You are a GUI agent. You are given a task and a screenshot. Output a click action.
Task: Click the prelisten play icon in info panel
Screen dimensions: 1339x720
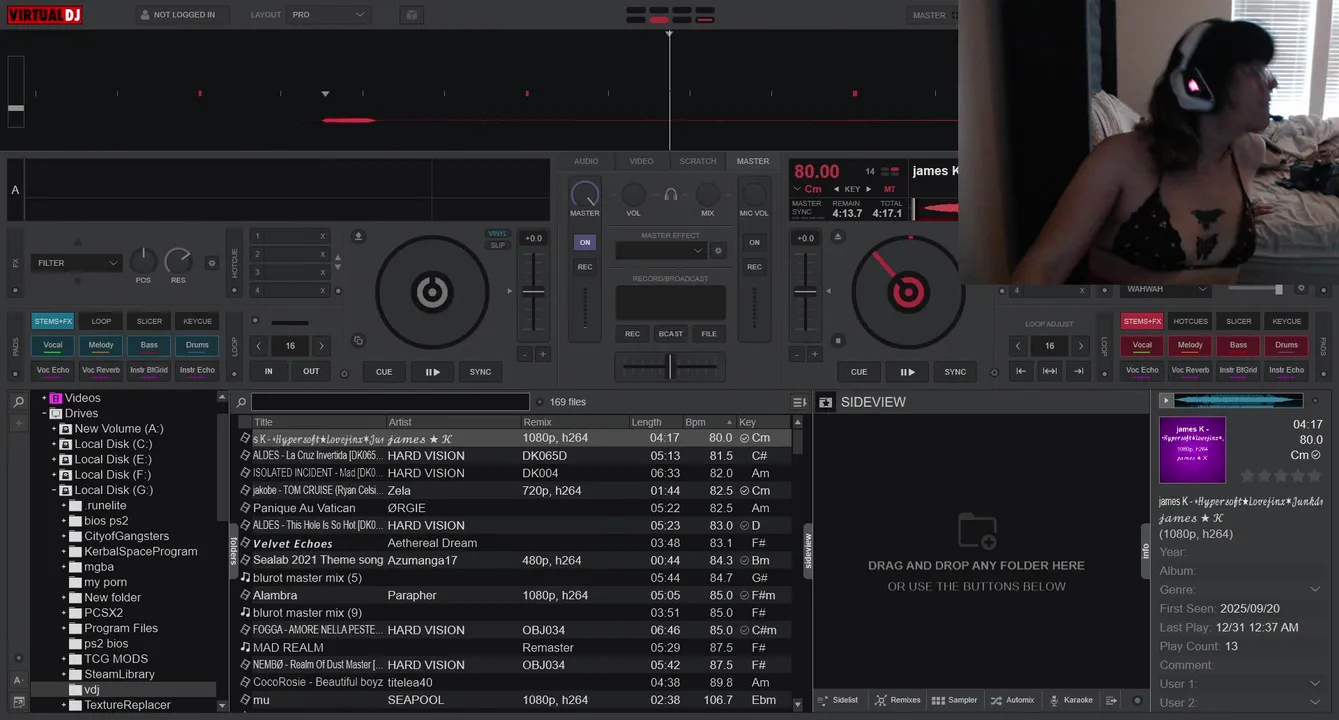(x=1165, y=401)
